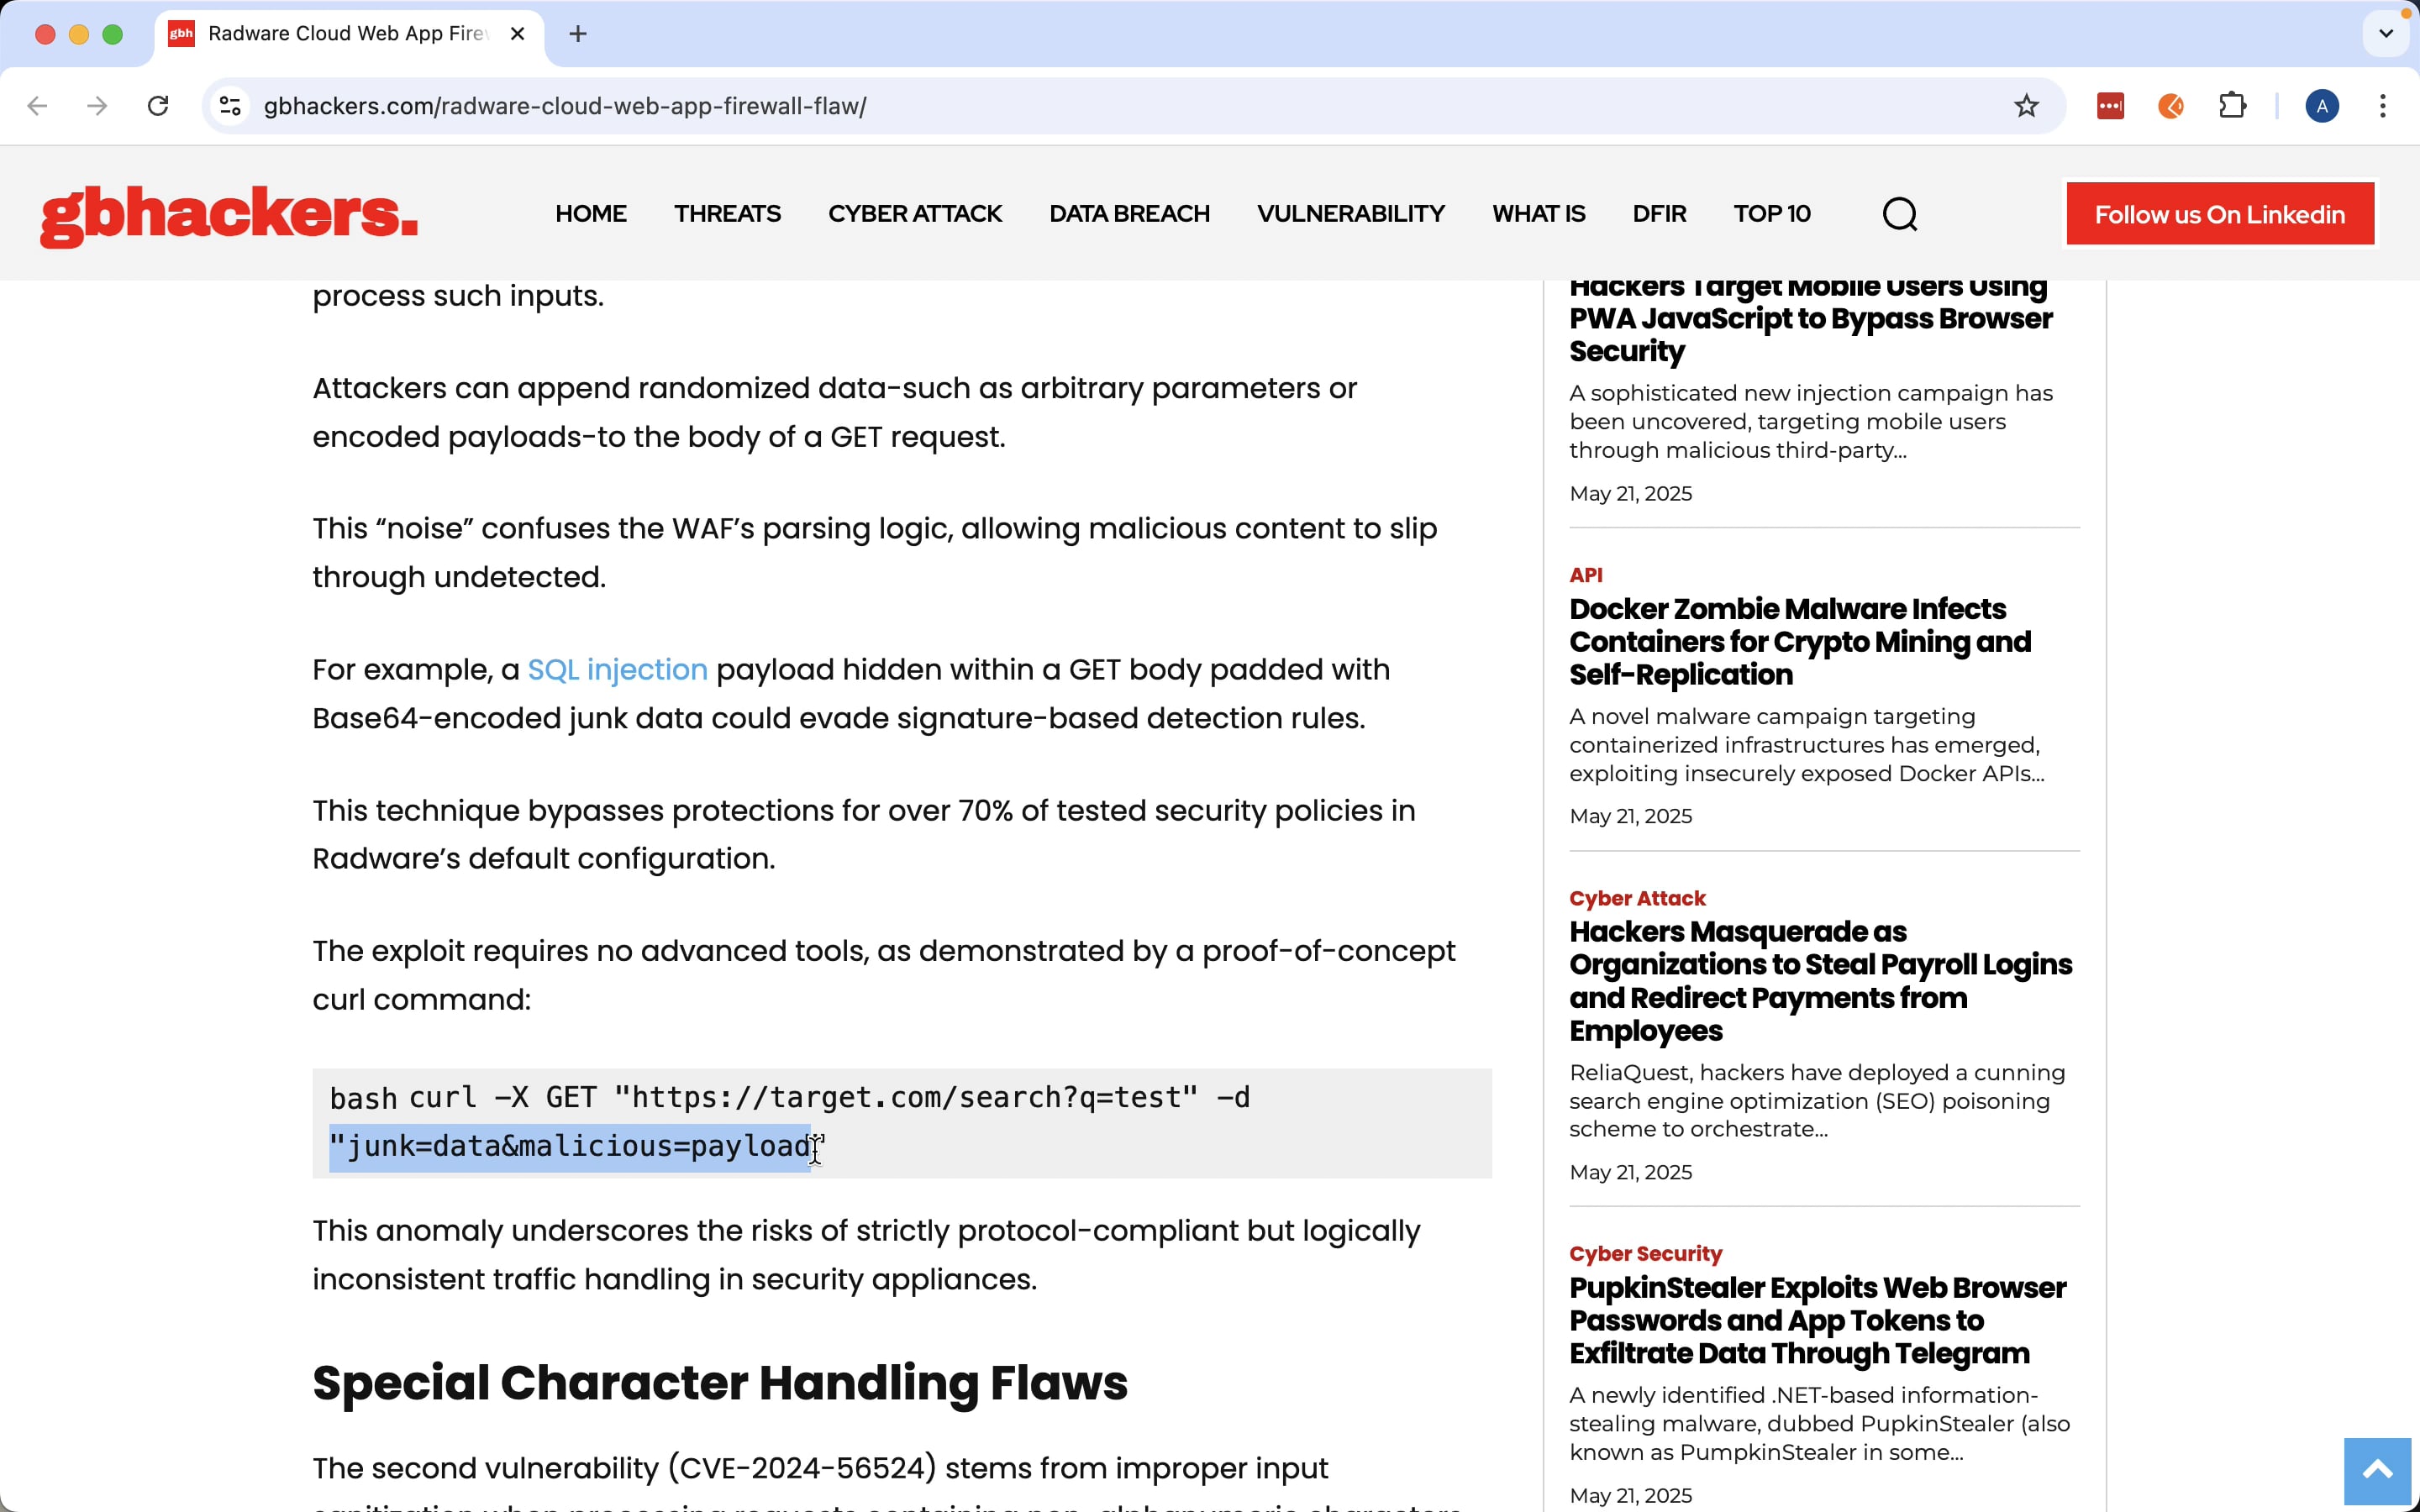
Task: Click paragraph starting 'Attackers can append randomized'
Action: click(834, 412)
